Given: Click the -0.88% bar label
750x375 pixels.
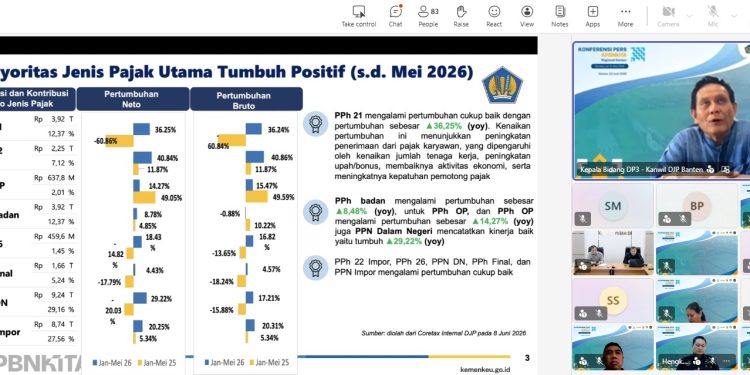Looking at the screenshot, I should (230, 214).
